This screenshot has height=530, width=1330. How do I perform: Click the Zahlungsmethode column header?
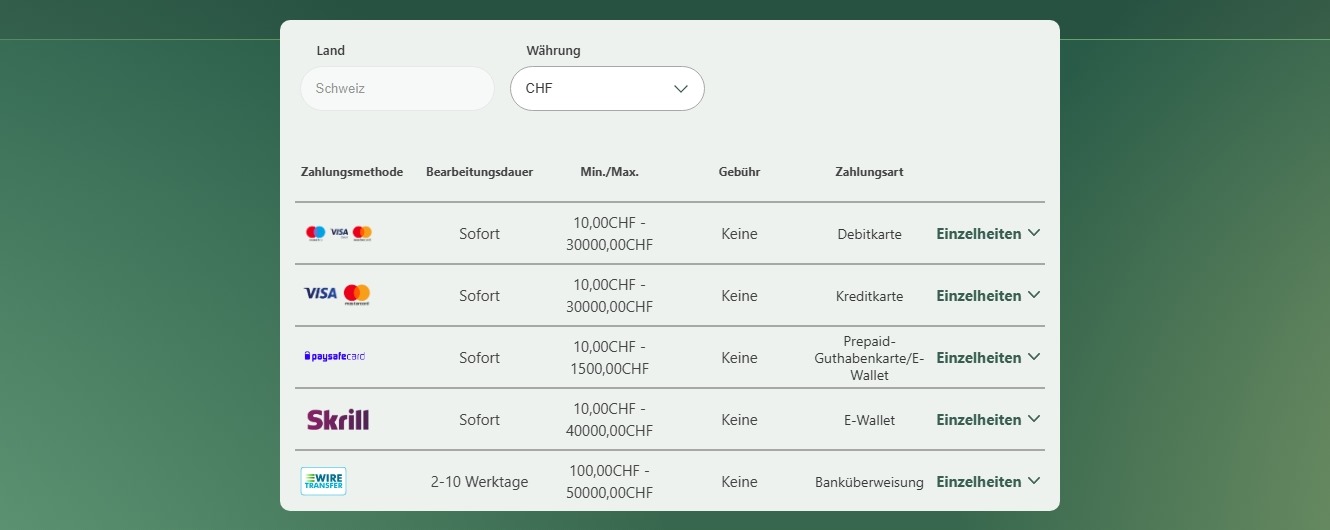[x=352, y=172]
